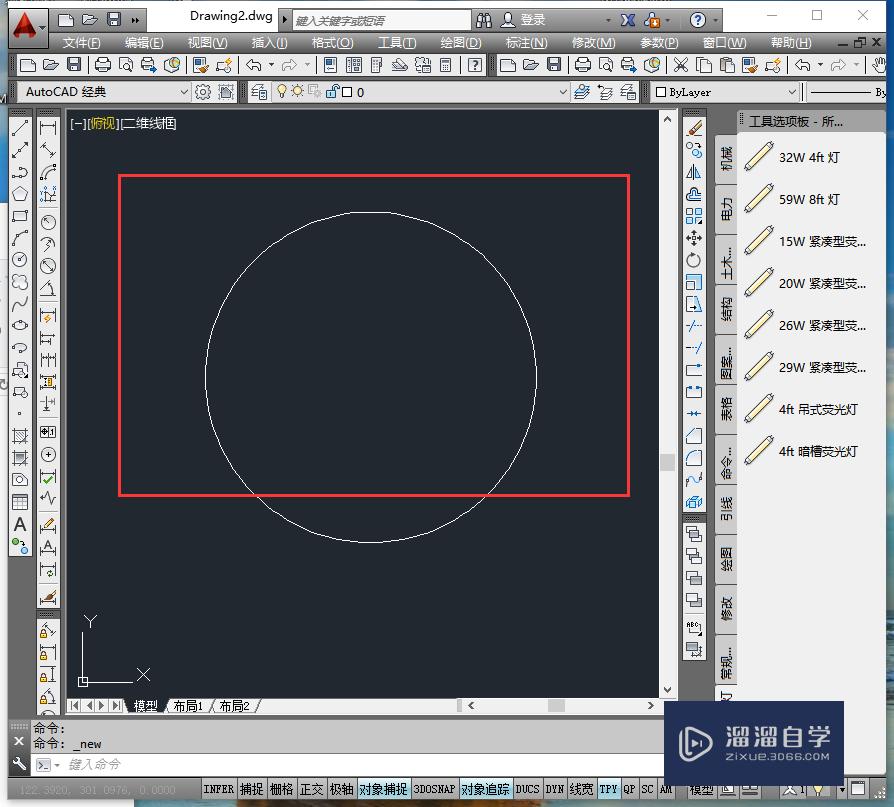The image size is (894, 807).
Task: Open the AutoCAD 经典 workspace dropdown
Action: pos(103,92)
